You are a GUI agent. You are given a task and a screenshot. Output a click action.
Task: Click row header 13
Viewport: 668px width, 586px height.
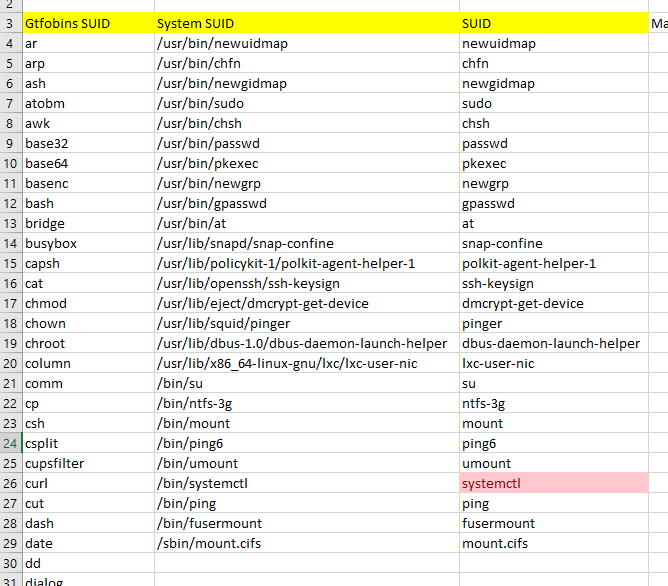11,224
